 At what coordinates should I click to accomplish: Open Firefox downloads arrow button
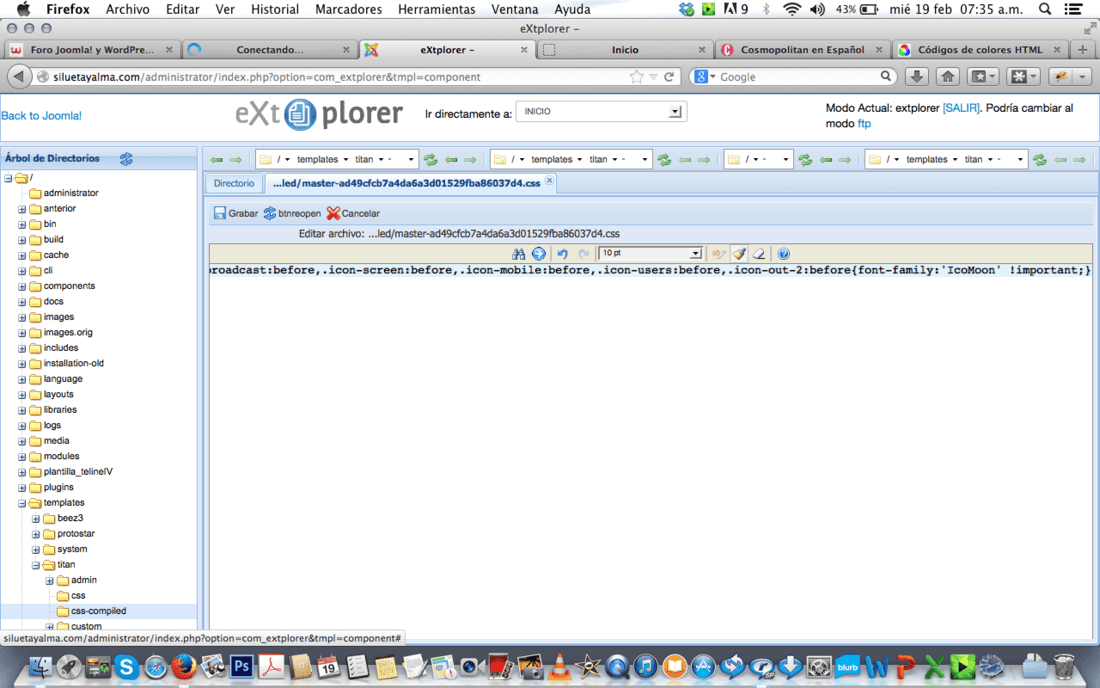pyautogui.click(x=916, y=76)
